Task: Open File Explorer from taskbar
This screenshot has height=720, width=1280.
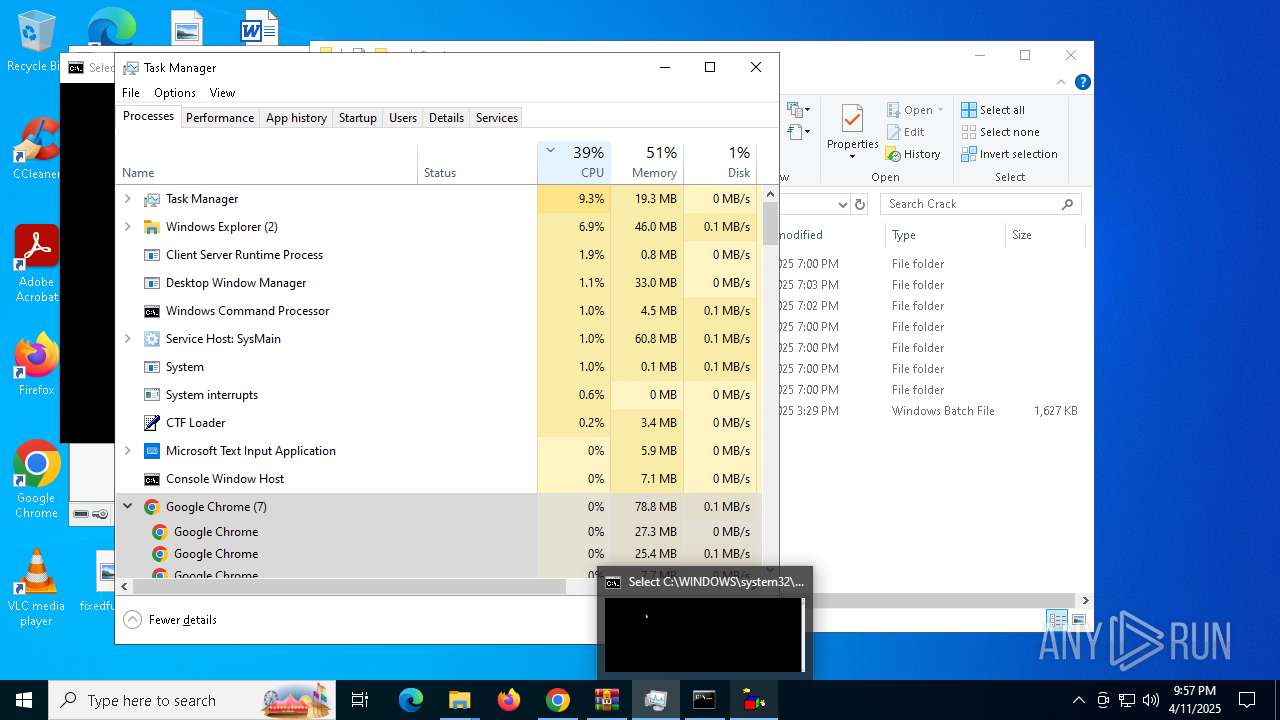Action: click(460, 700)
